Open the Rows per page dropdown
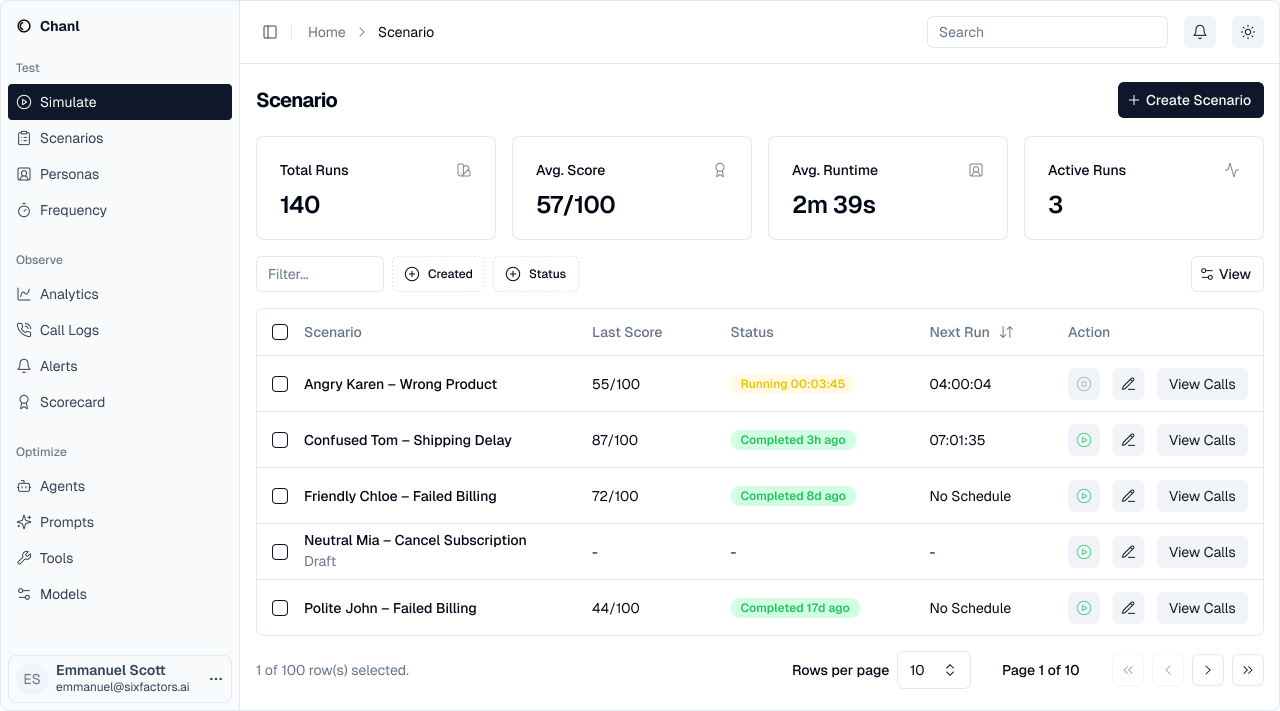 933,670
